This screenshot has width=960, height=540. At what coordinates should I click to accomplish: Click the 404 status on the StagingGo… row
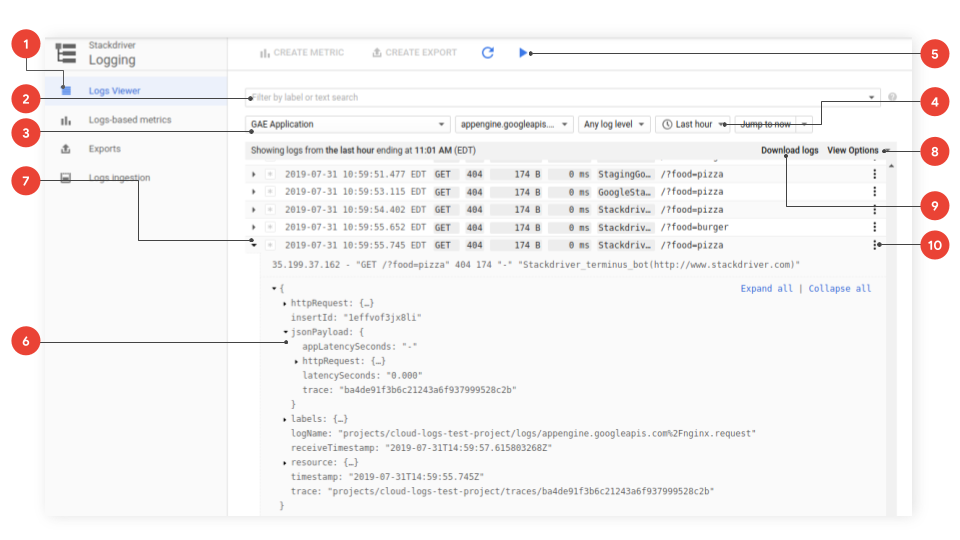tap(474, 174)
